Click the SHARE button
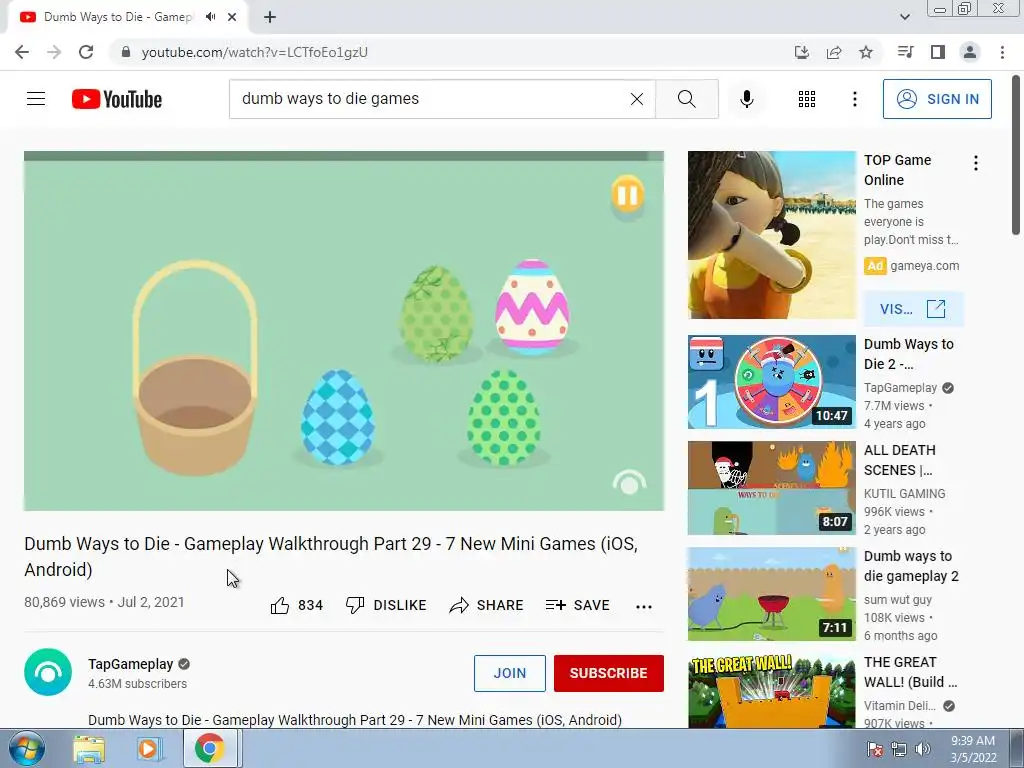The width and height of the screenshot is (1024, 768). 487,605
